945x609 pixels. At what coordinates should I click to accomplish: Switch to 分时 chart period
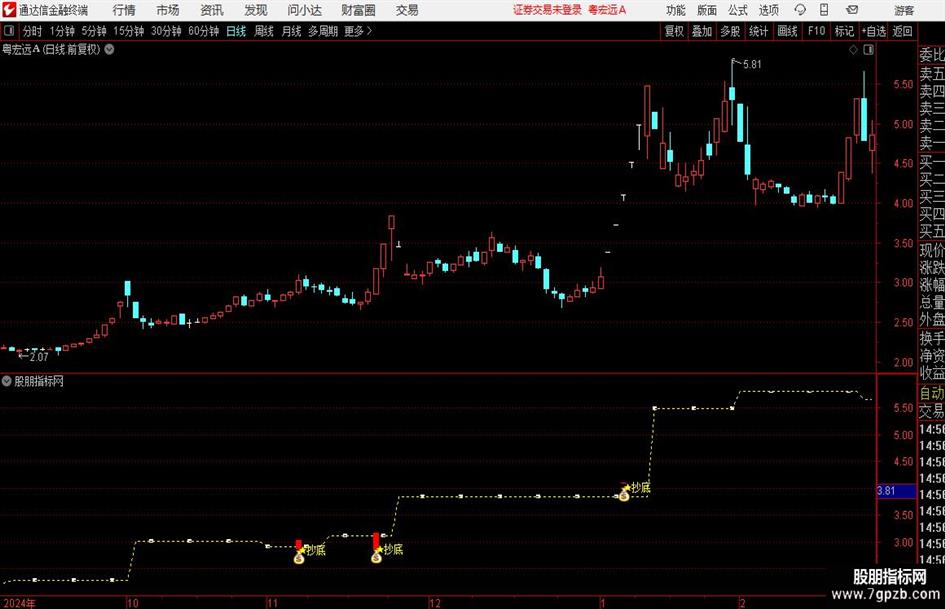[32, 31]
